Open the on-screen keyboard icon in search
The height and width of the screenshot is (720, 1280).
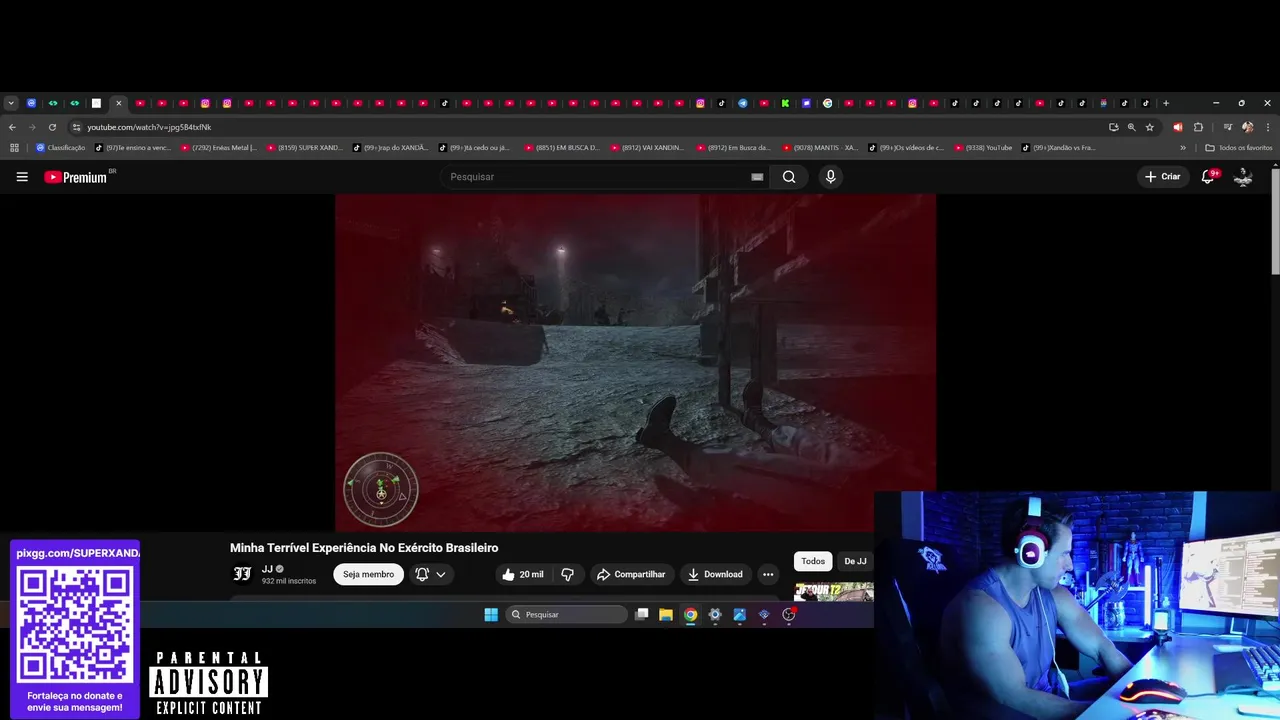coord(757,177)
